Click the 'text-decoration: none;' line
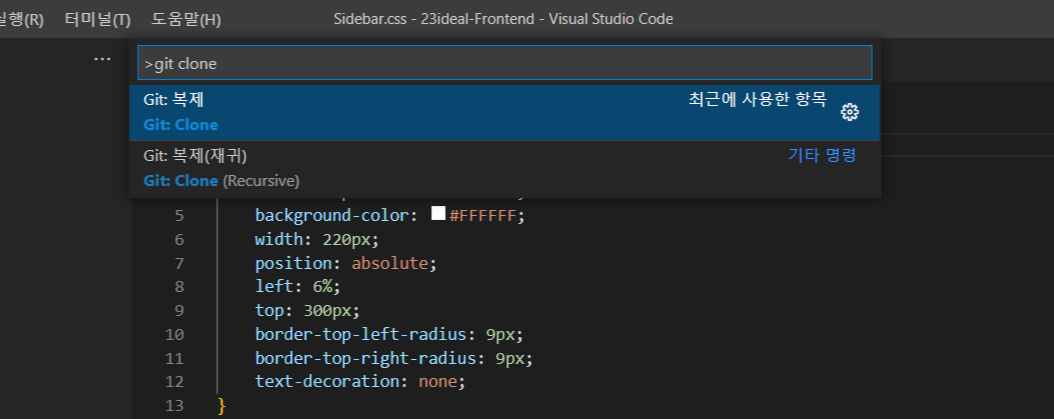 (x=360, y=381)
